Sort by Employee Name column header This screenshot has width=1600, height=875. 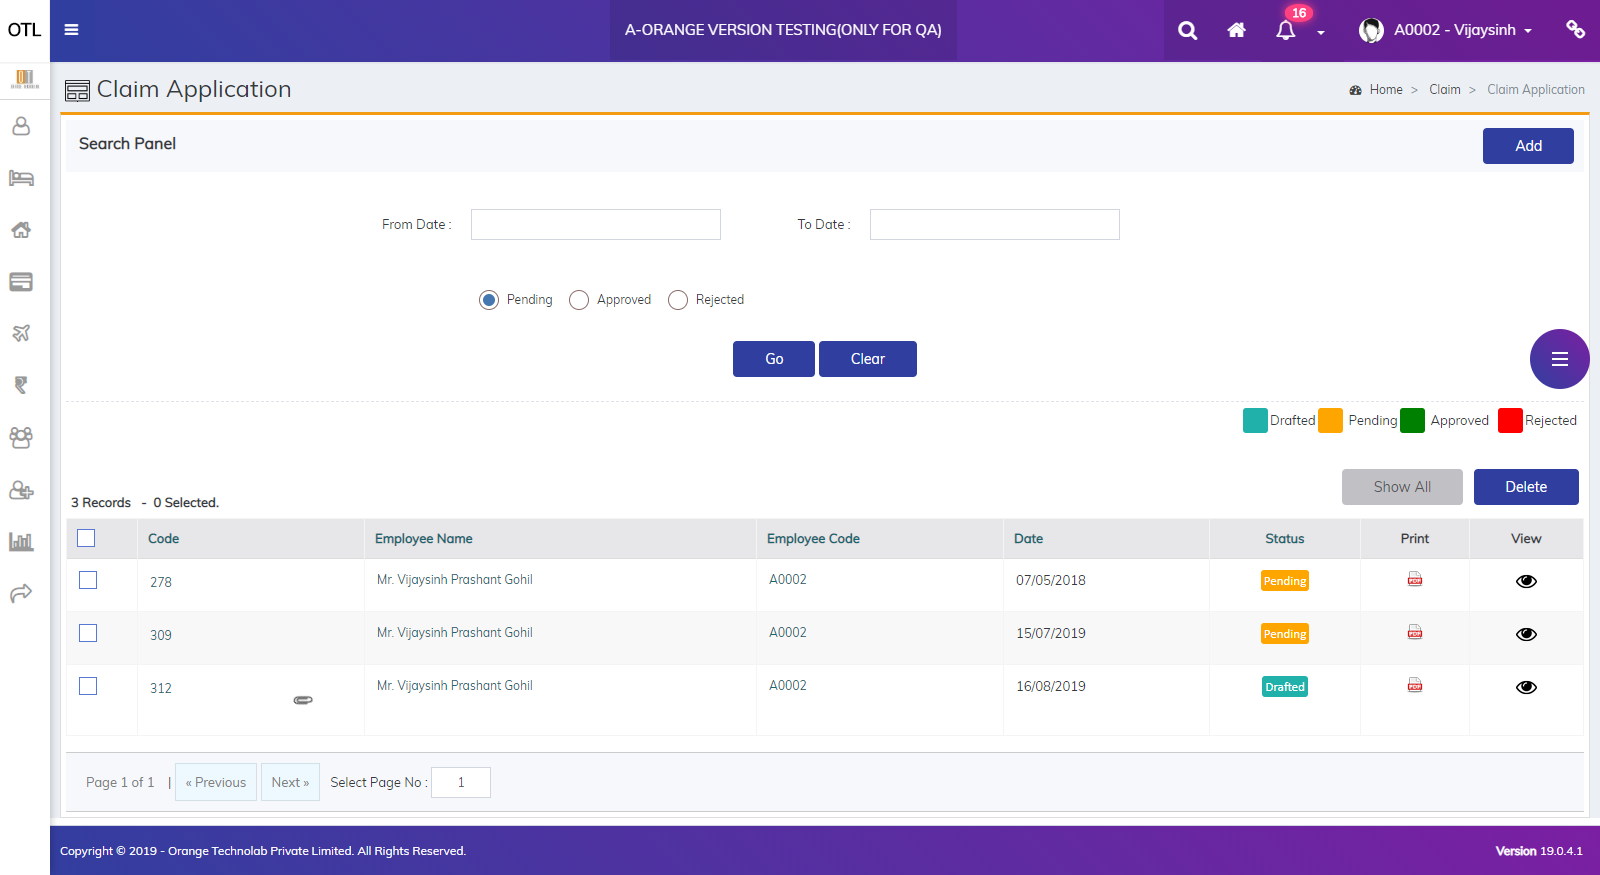pos(424,539)
